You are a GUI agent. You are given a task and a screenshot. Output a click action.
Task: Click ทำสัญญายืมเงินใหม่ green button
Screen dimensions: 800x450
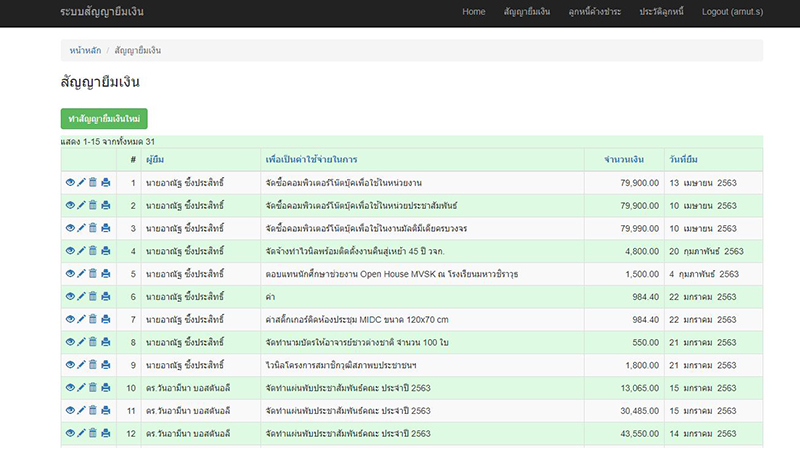click(x=104, y=119)
